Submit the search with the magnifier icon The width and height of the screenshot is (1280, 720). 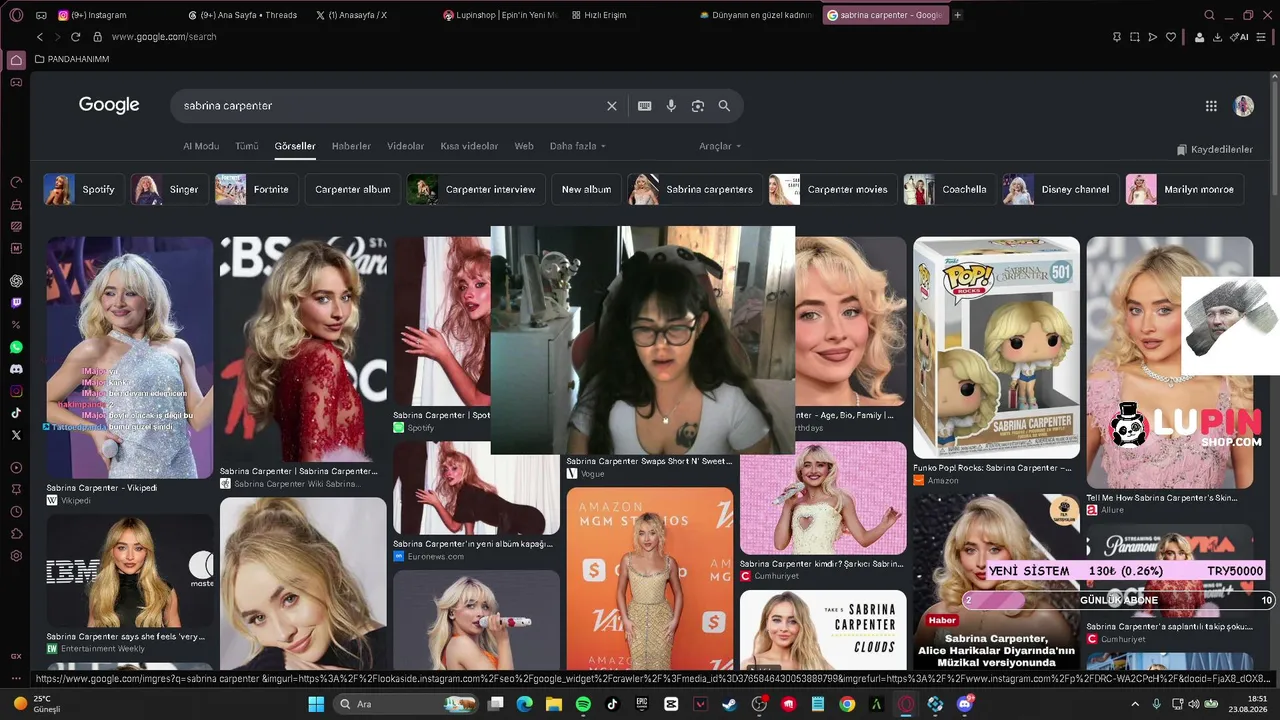(724, 106)
